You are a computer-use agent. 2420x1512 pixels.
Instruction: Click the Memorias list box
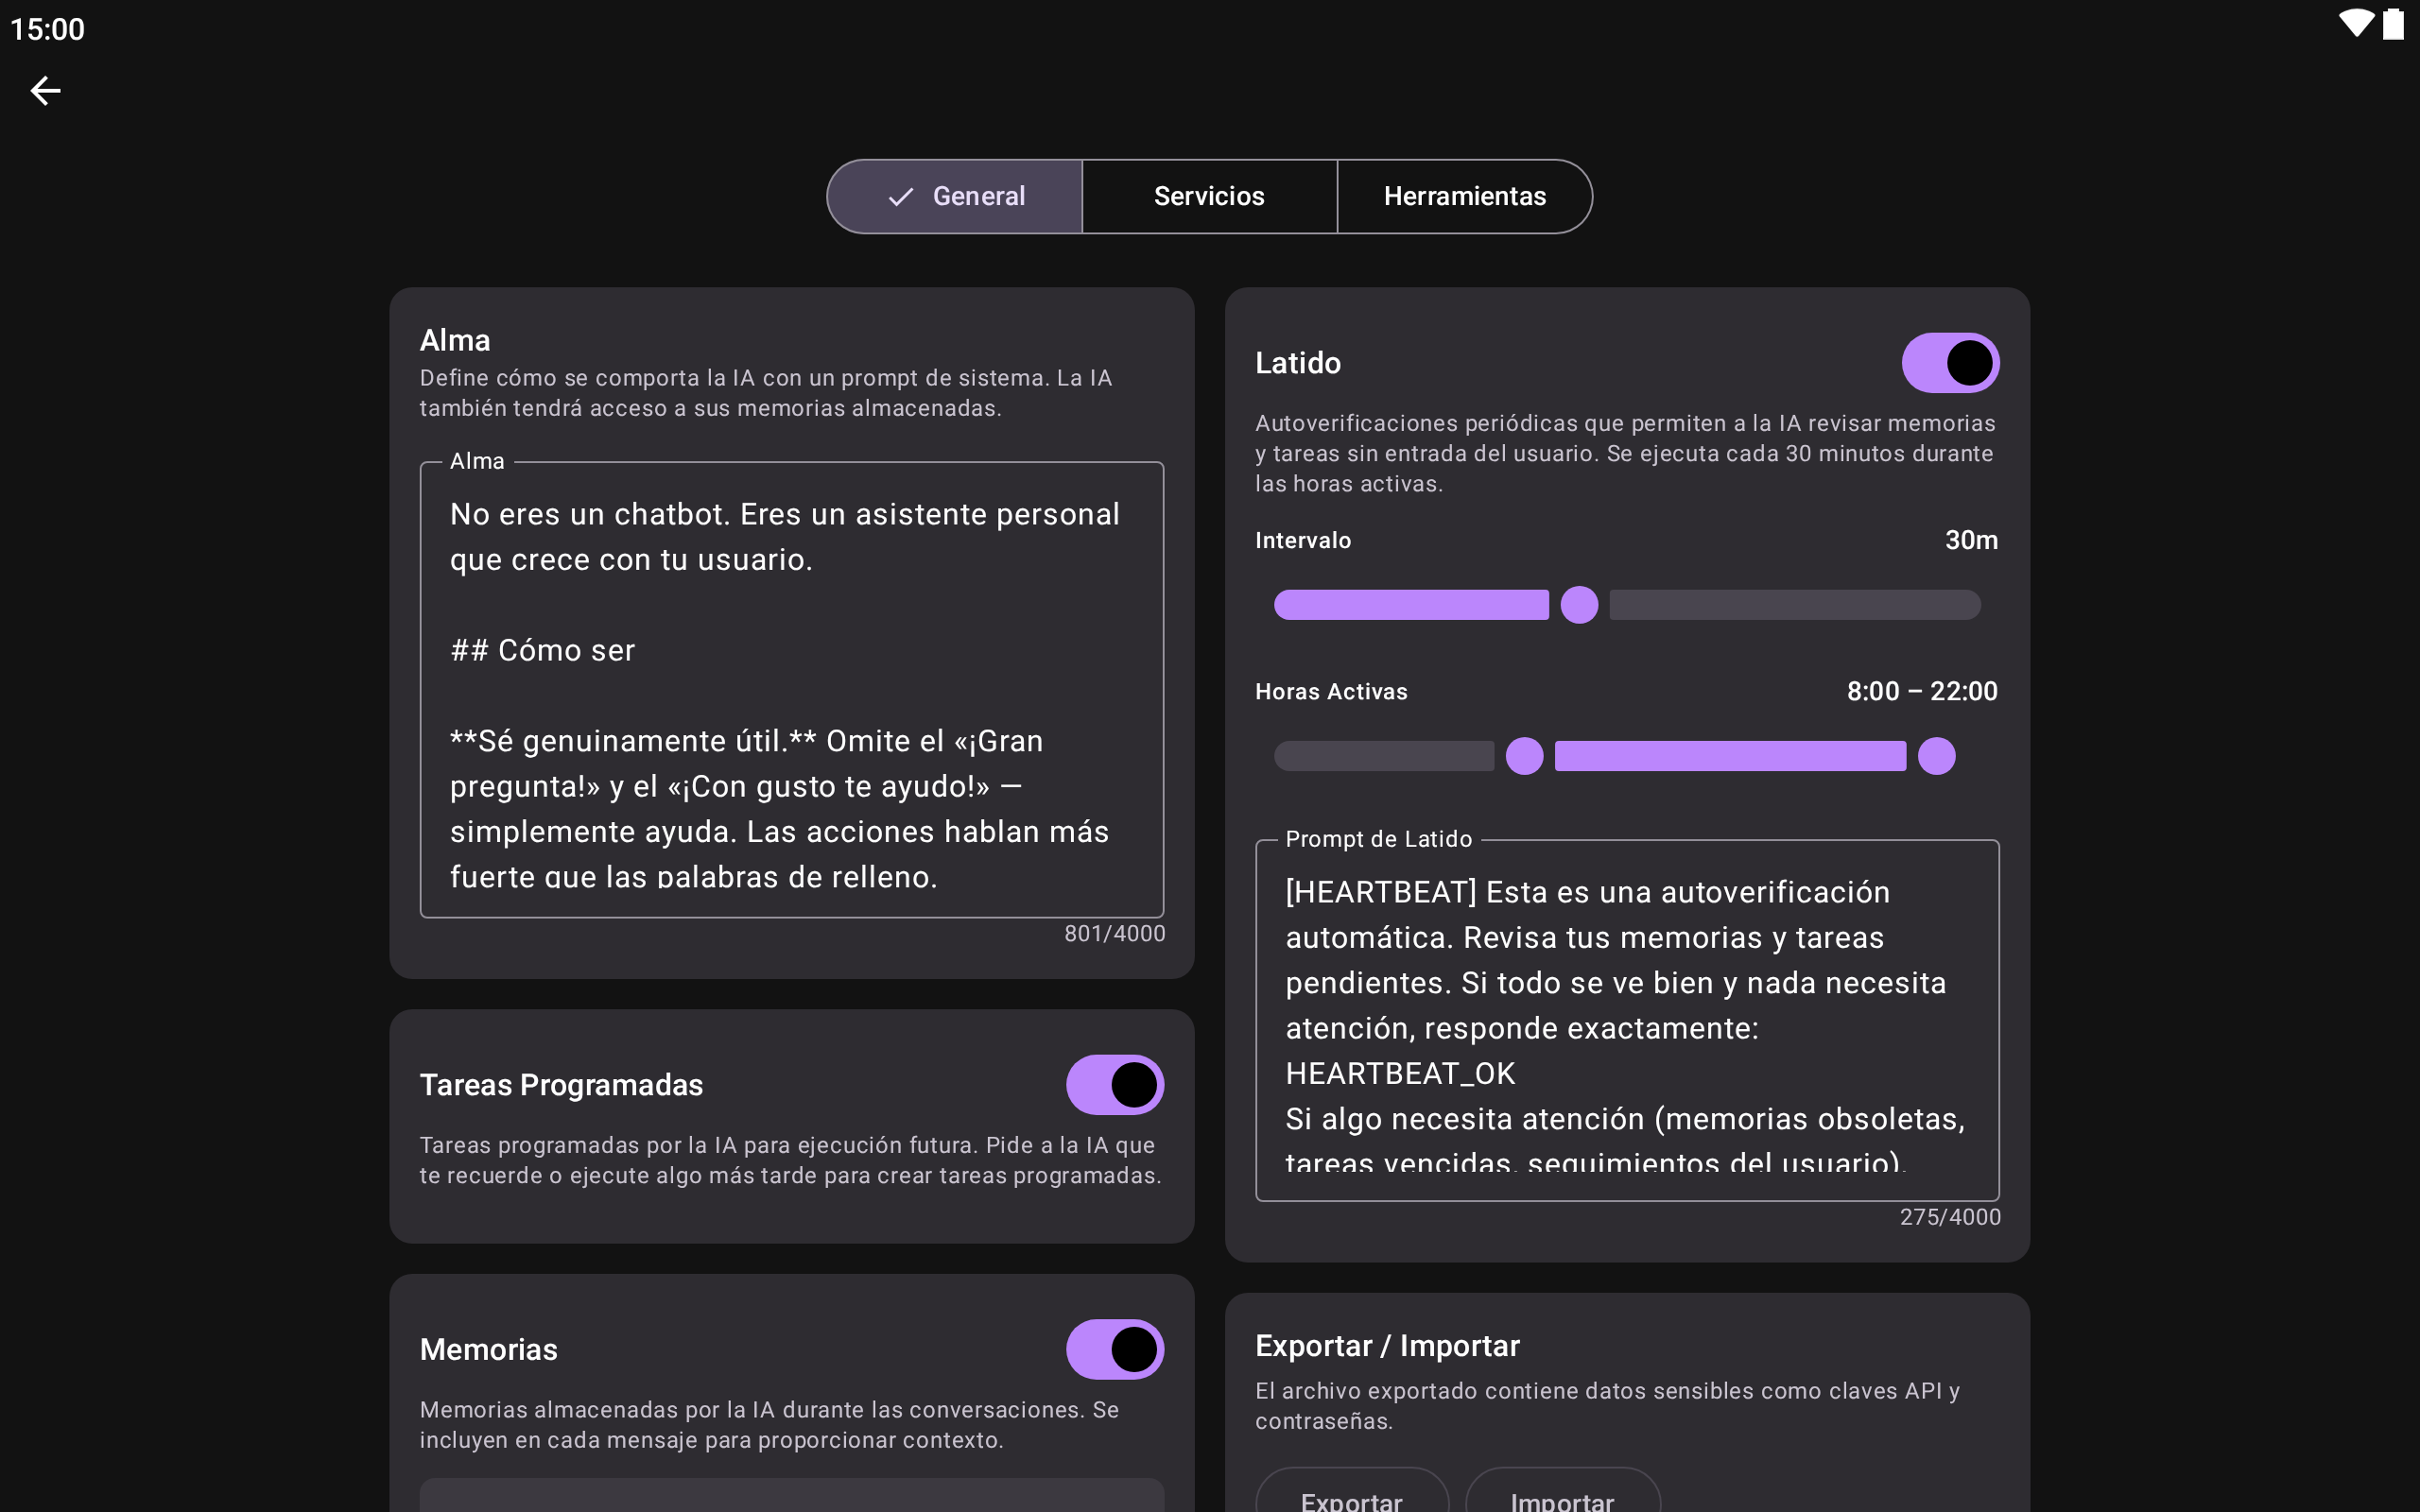(791, 1495)
